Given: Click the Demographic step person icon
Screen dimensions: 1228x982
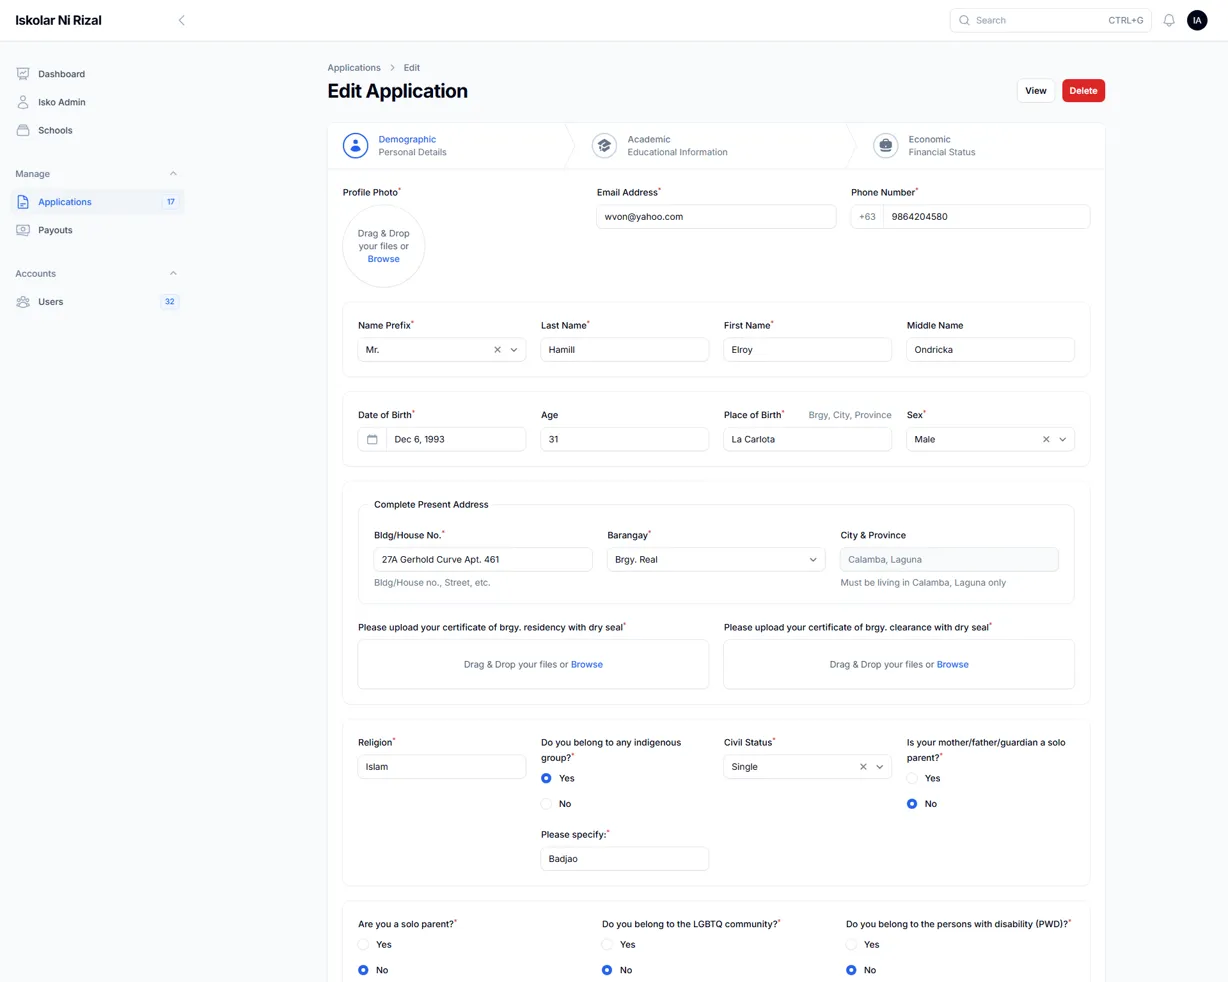Looking at the screenshot, I should pyautogui.click(x=355, y=146).
